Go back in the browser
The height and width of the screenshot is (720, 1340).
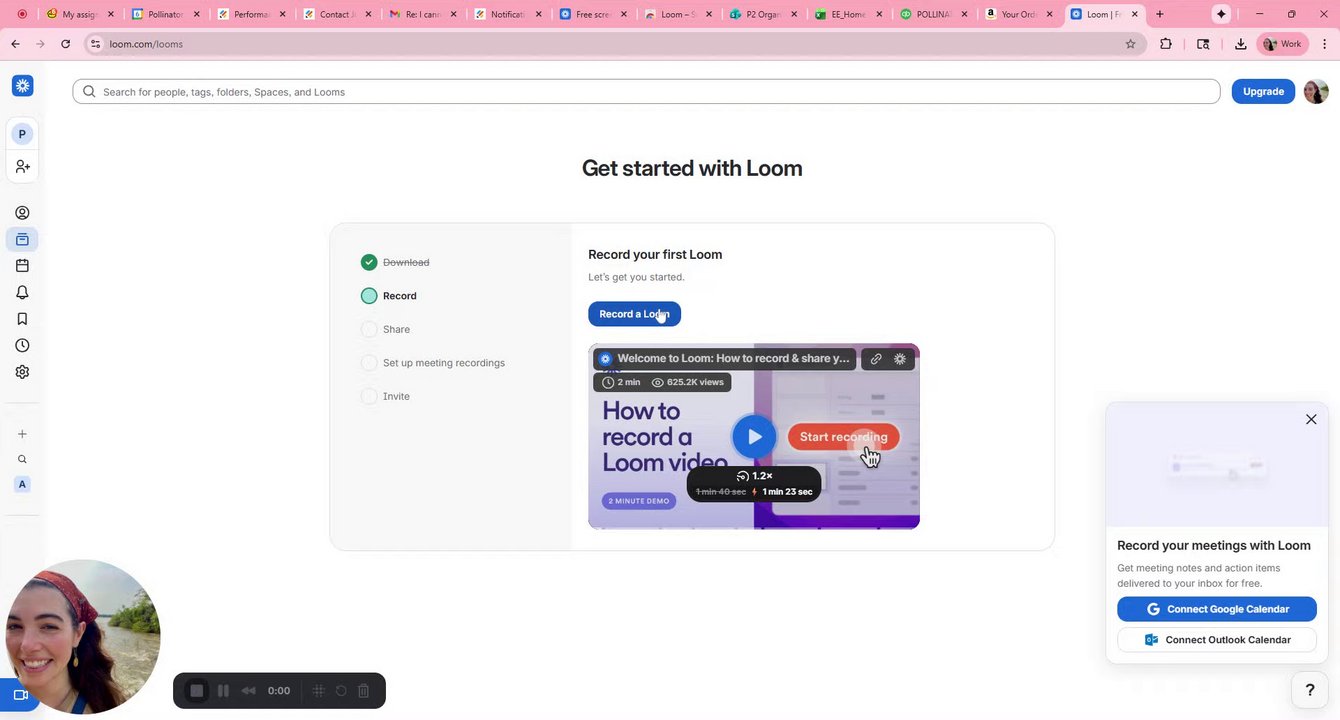(15, 44)
